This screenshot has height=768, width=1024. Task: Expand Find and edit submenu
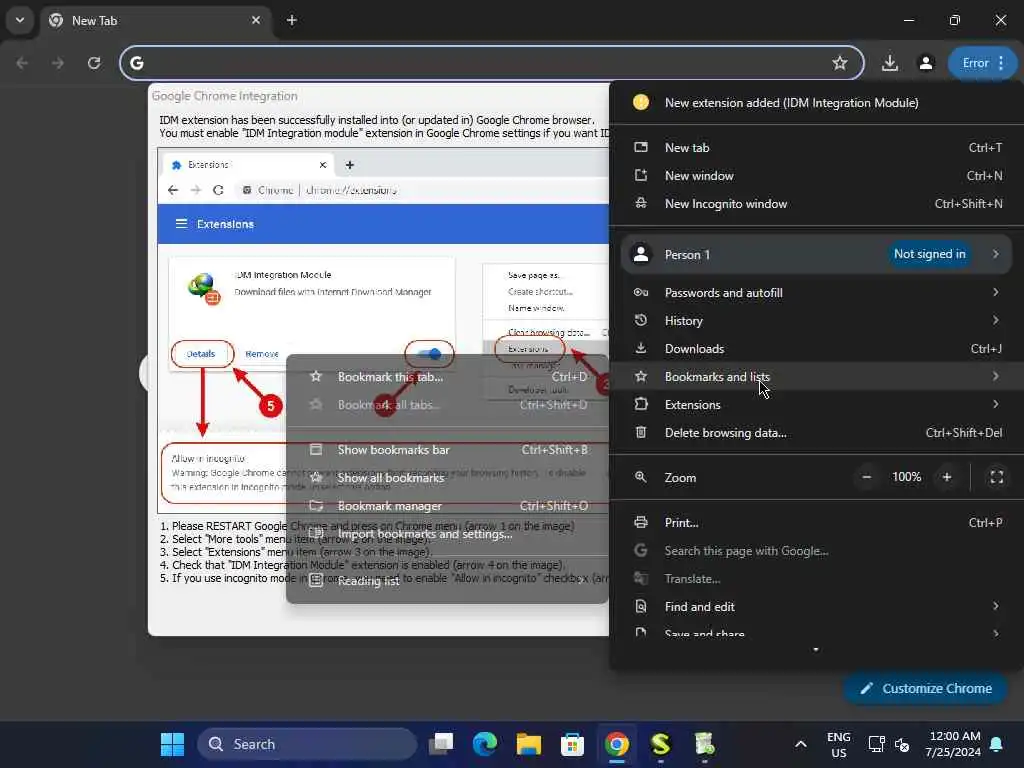coord(816,607)
